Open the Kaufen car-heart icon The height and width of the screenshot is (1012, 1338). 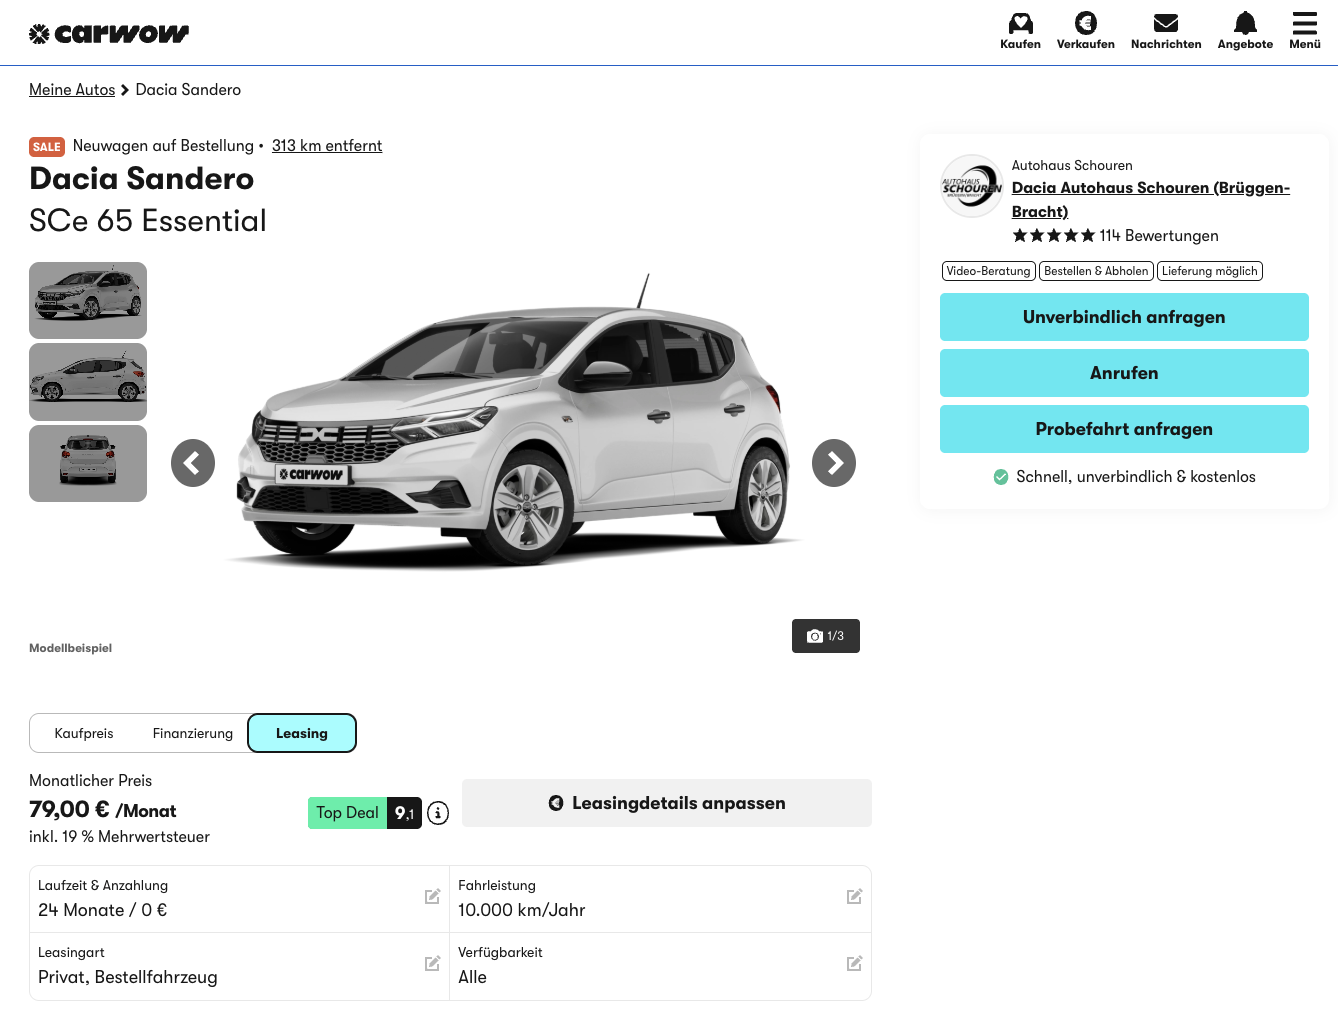pos(1020,24)
